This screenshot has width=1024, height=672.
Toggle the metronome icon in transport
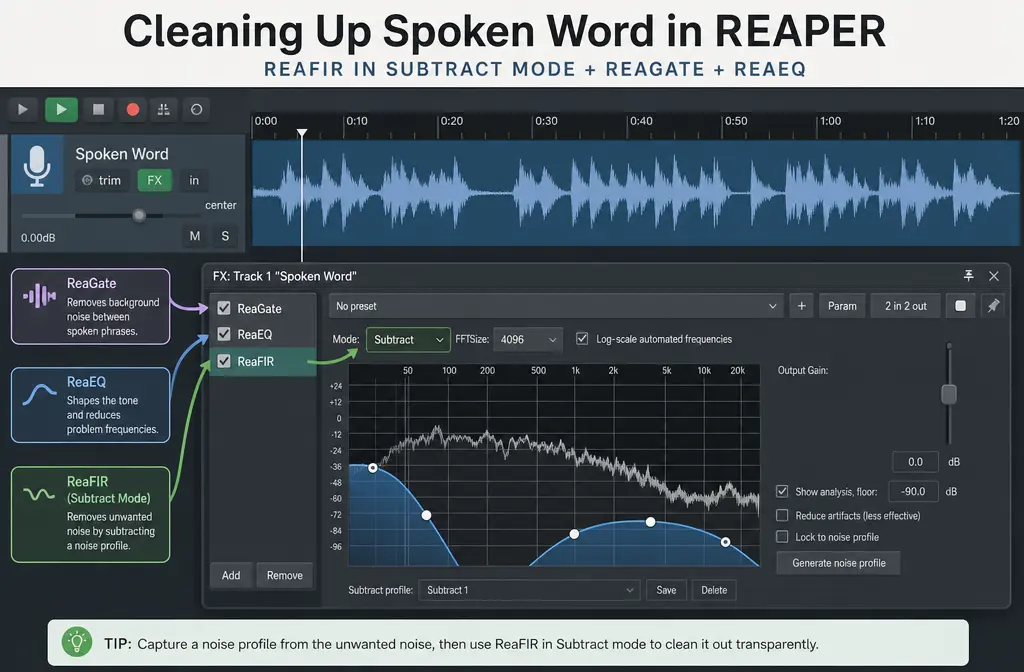tap(163, 110)
